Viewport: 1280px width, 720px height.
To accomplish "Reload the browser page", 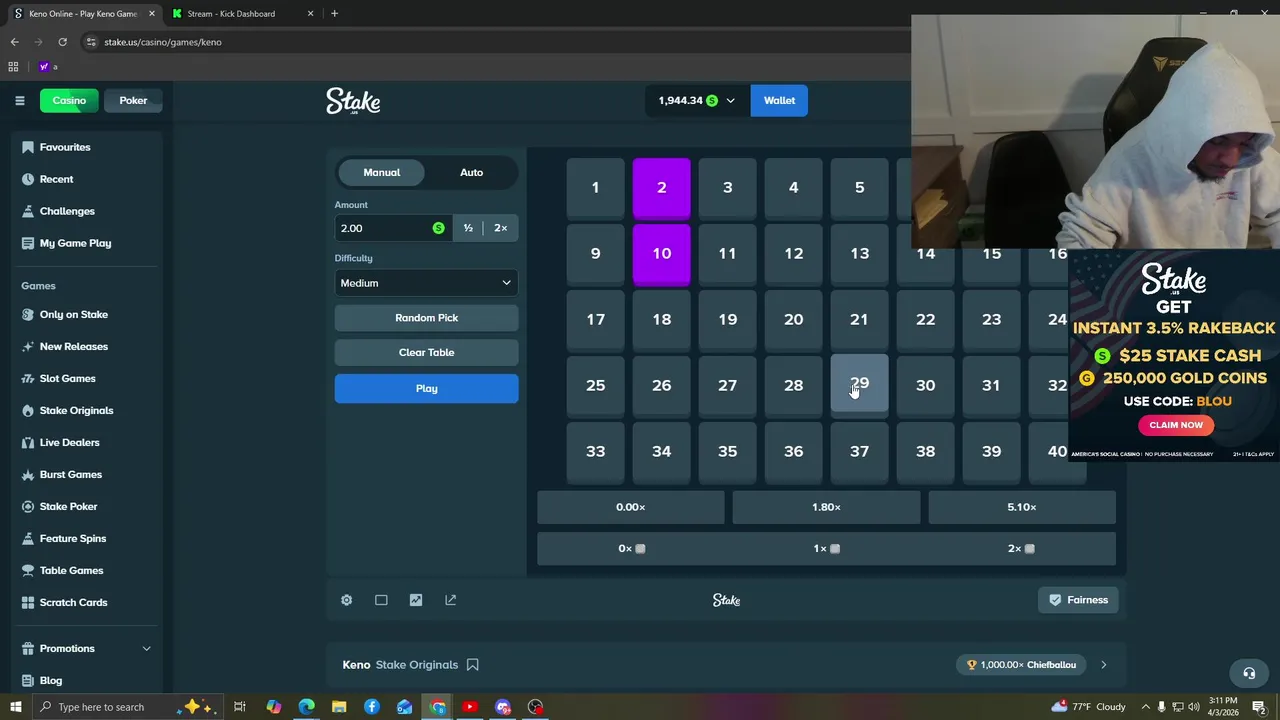I will pos(62,42).
